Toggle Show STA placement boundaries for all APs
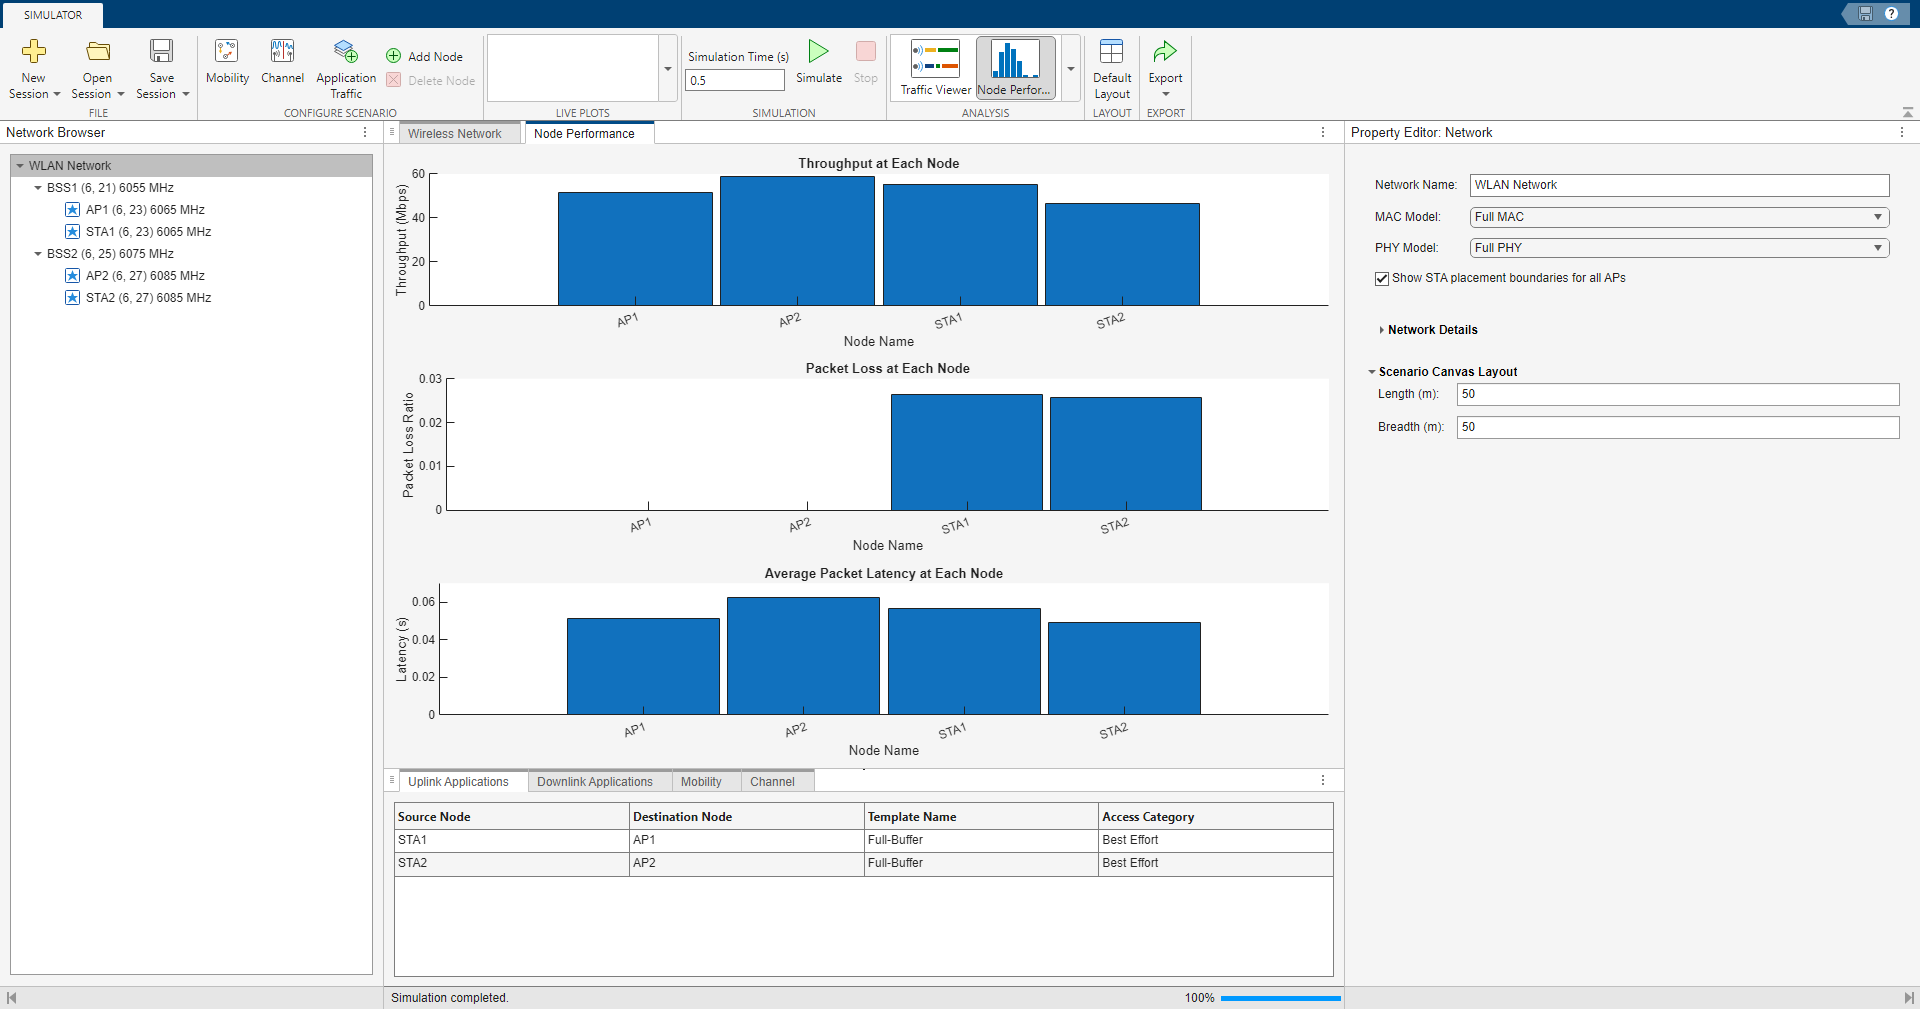 point(1382,279)
